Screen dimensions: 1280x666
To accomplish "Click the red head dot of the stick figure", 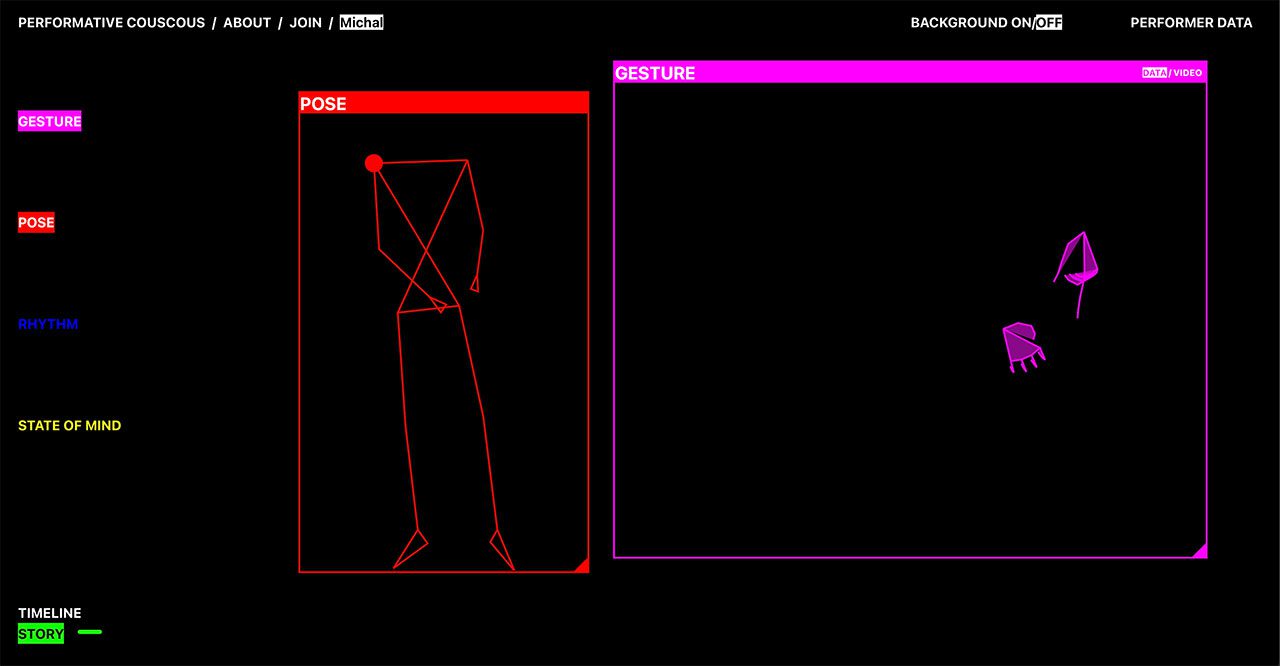I will tap(374, 163).
